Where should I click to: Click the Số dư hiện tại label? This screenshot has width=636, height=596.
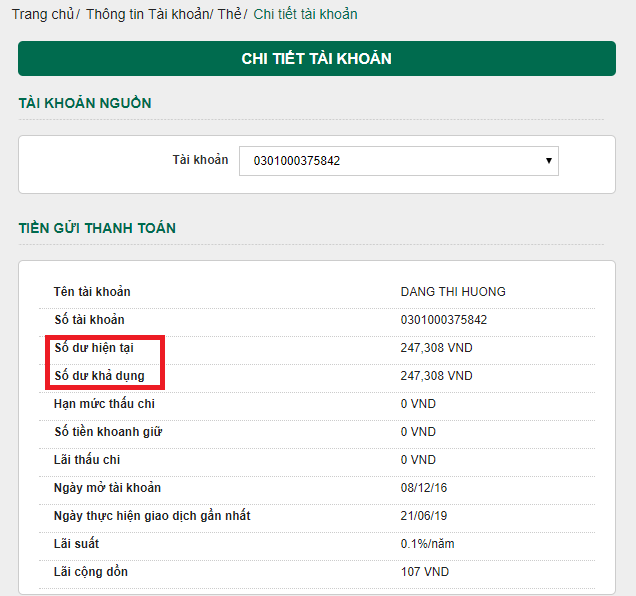coord(94,348)
